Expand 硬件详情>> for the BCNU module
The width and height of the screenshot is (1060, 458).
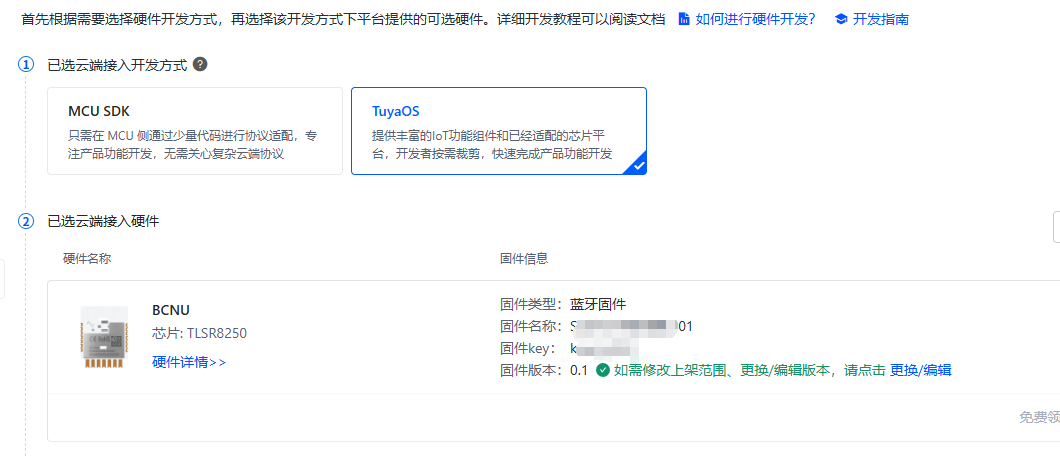coord(189,362)
